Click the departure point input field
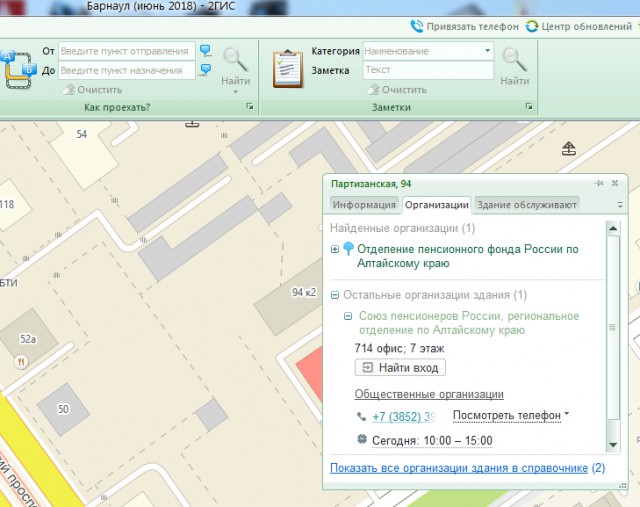 pos(127,51)
